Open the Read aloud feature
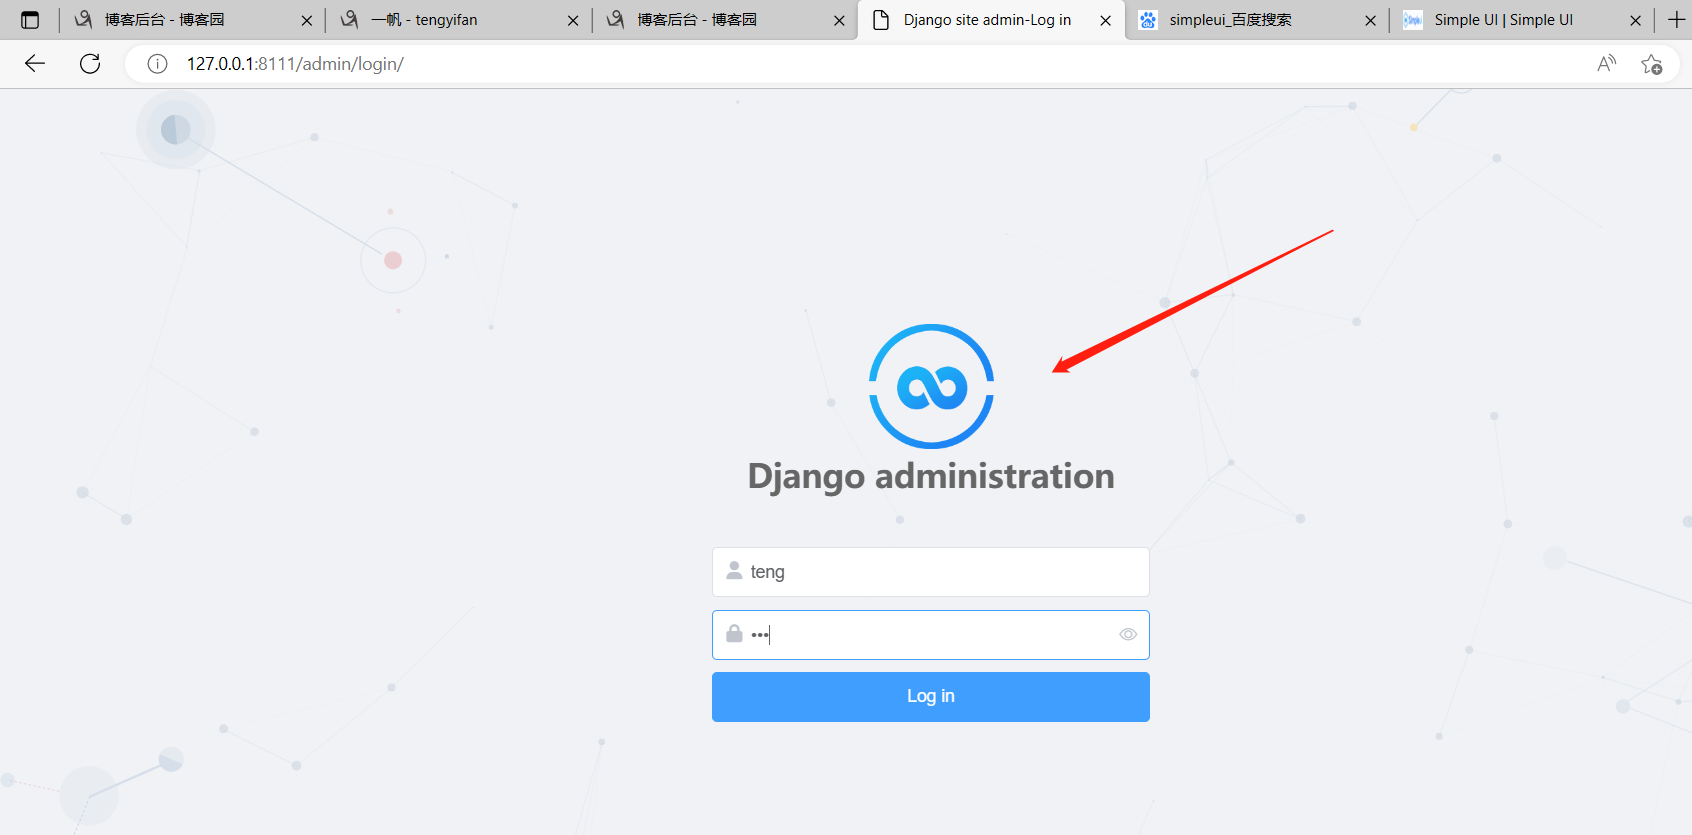1692x835 pixels. pyautogui.click(x=1606, y=64)
